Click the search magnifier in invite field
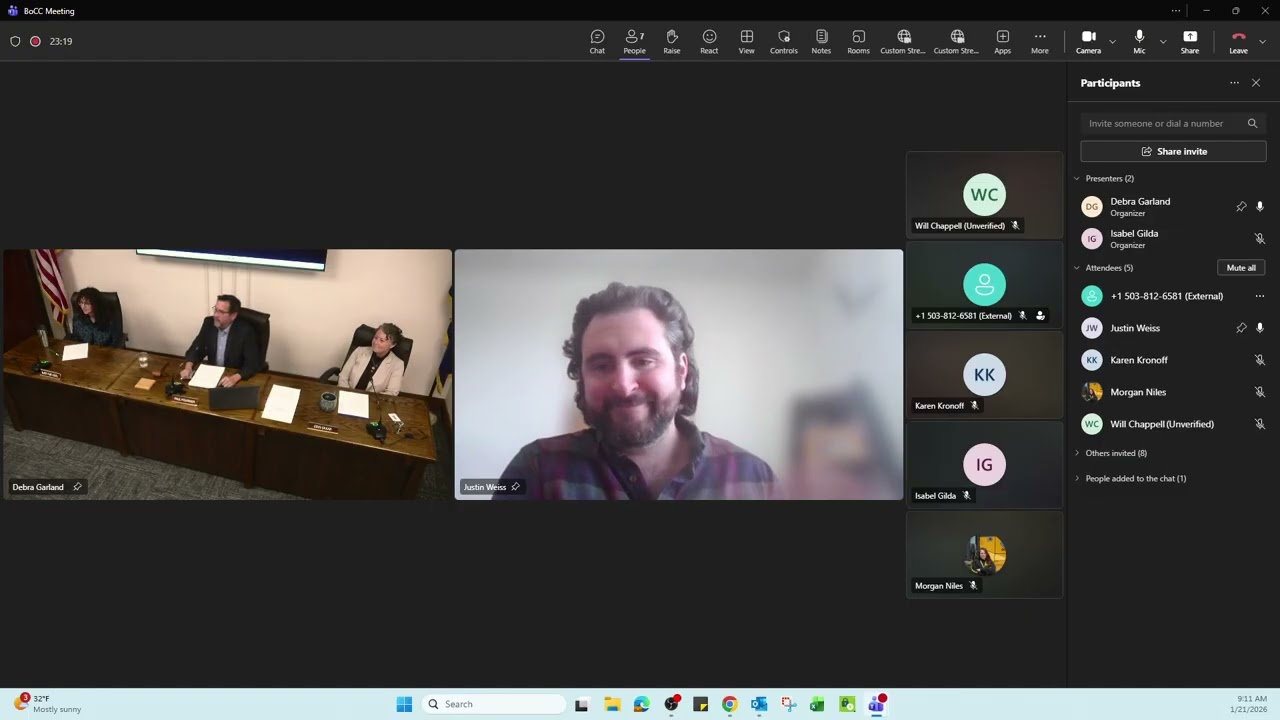Screen dimensions: 1280x720 point(1252,123)
